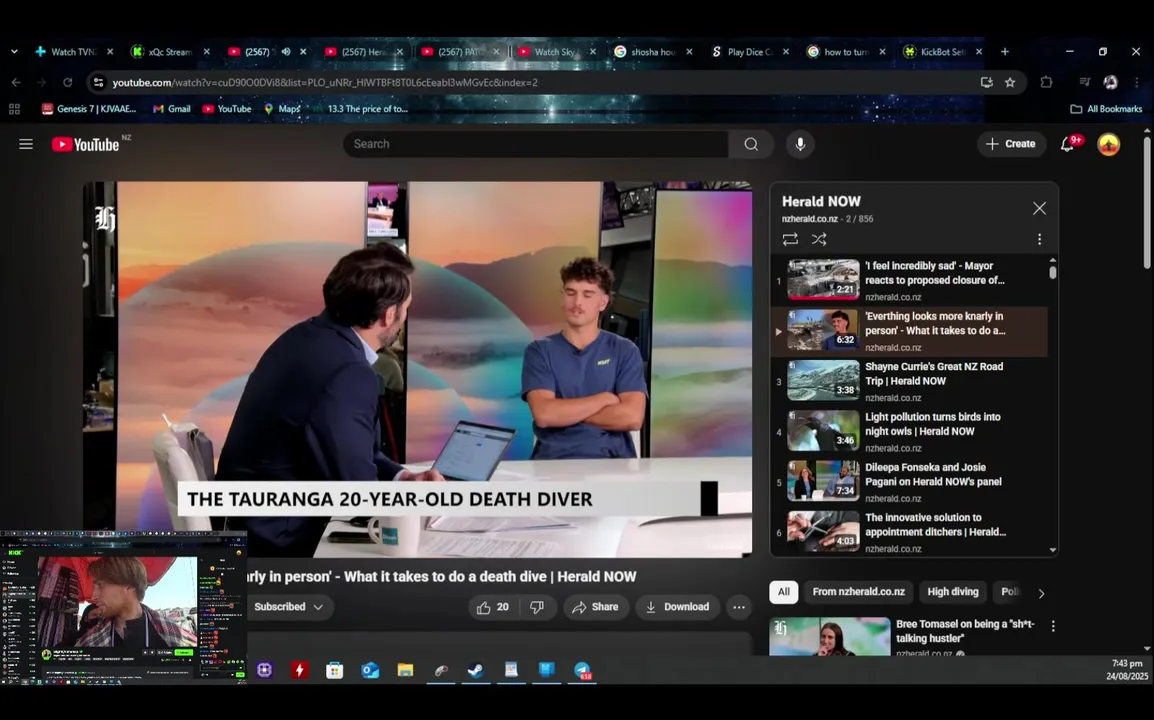Open File Explorer from taskbar

pos(406,670)
